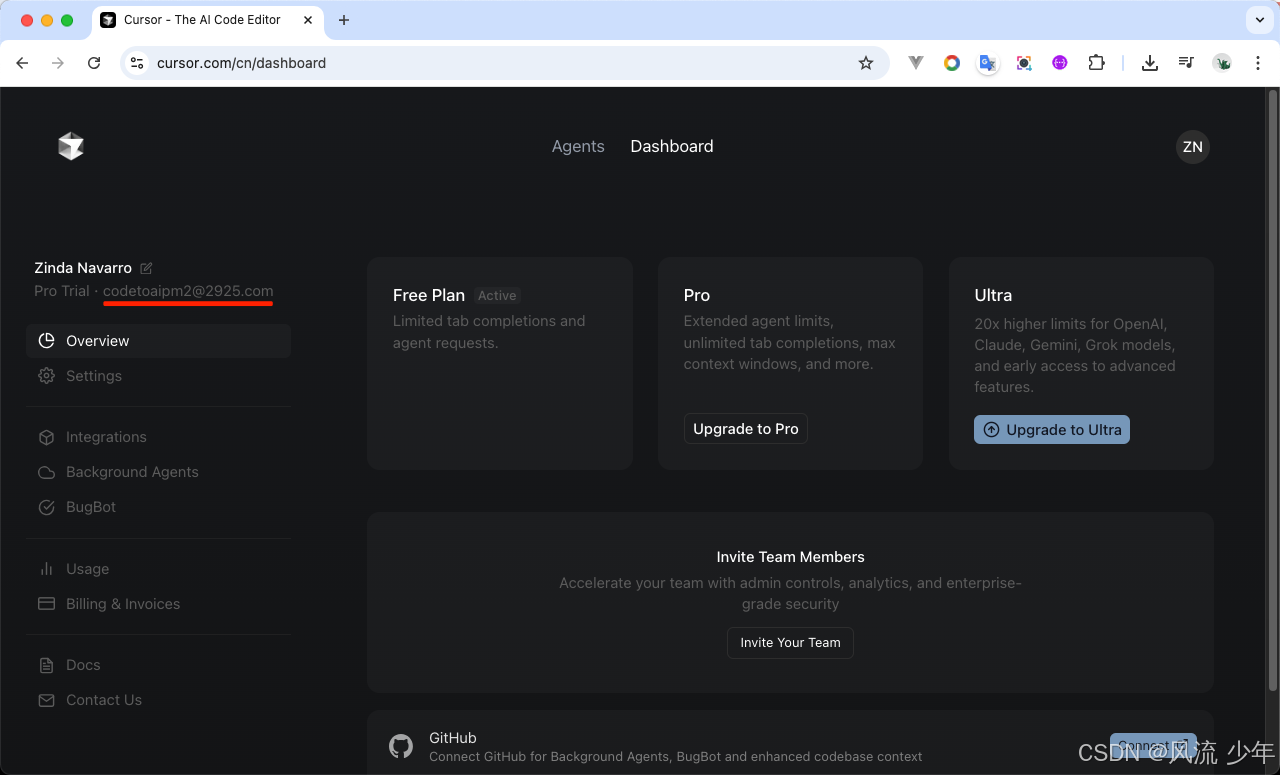Select the Cursor - The AI Code Editor tab
Screen dimensions: 1280x775
coord(208,20)
